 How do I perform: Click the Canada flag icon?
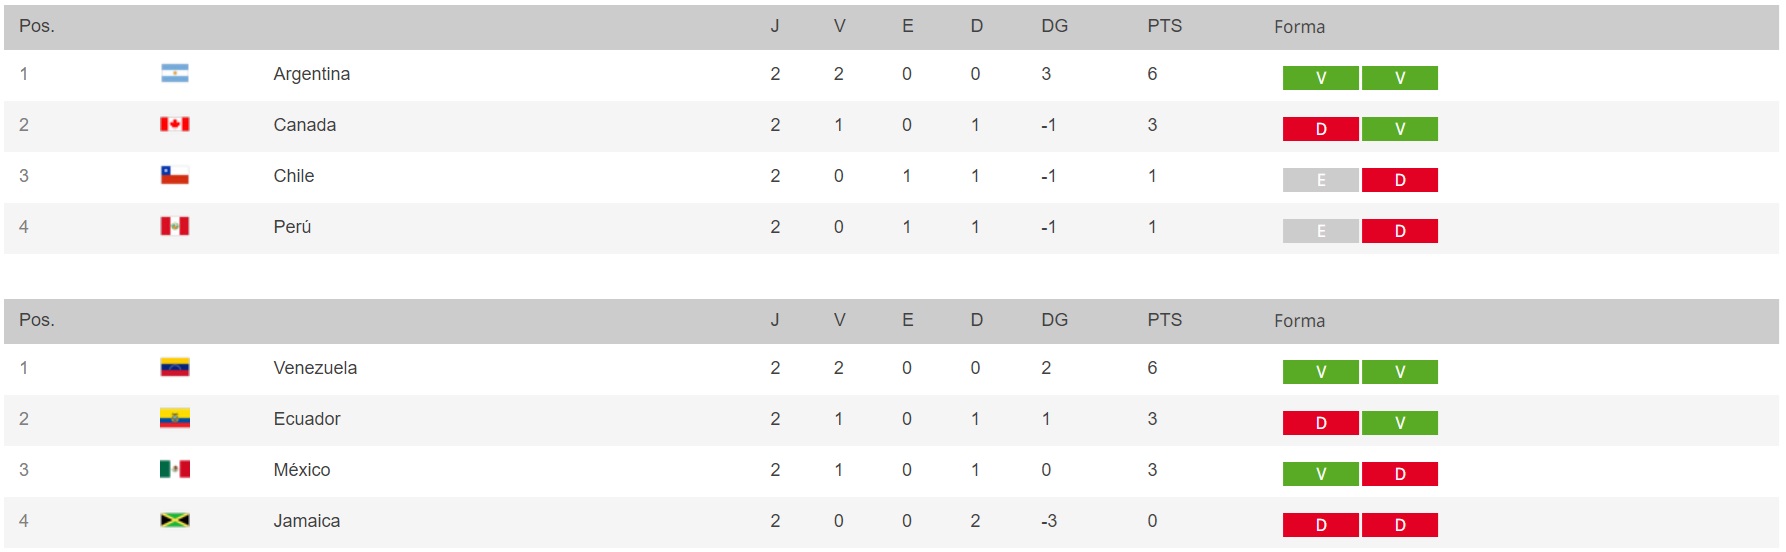coord(175,124)
